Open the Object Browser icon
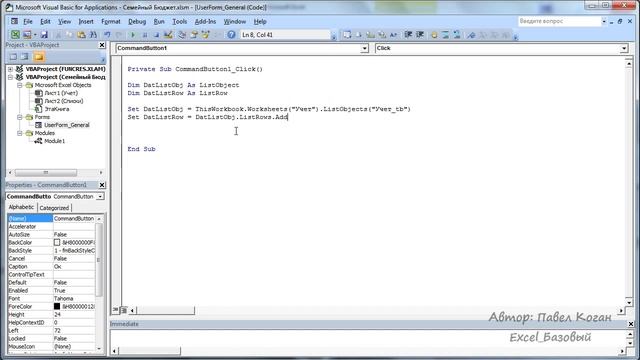The width and height of the screenshot is (640, 360). 205,35
